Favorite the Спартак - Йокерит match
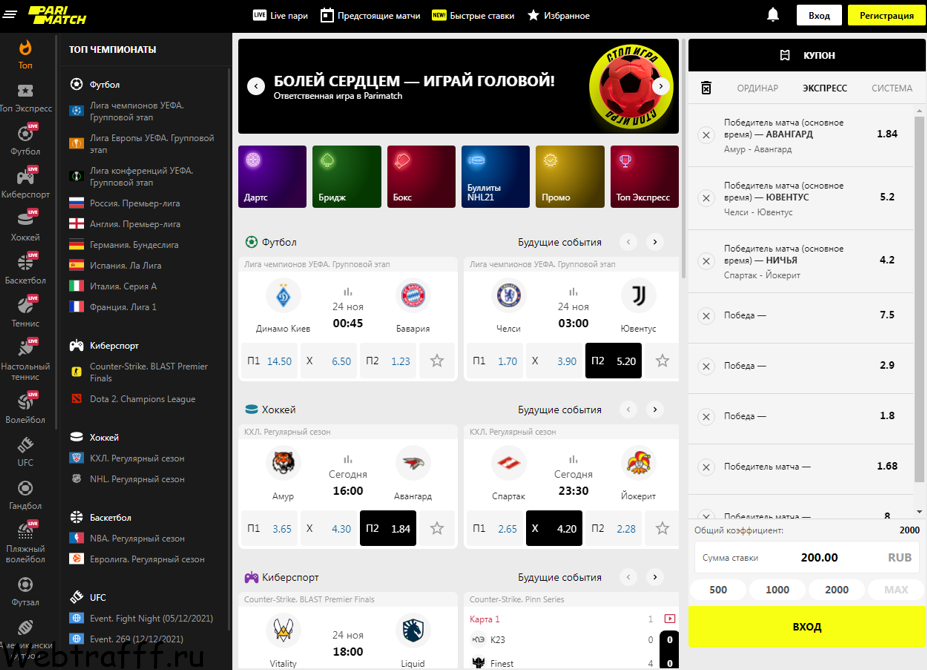Image resolution: width=927 pixels, height=670 pixels. tap(662, 528)
